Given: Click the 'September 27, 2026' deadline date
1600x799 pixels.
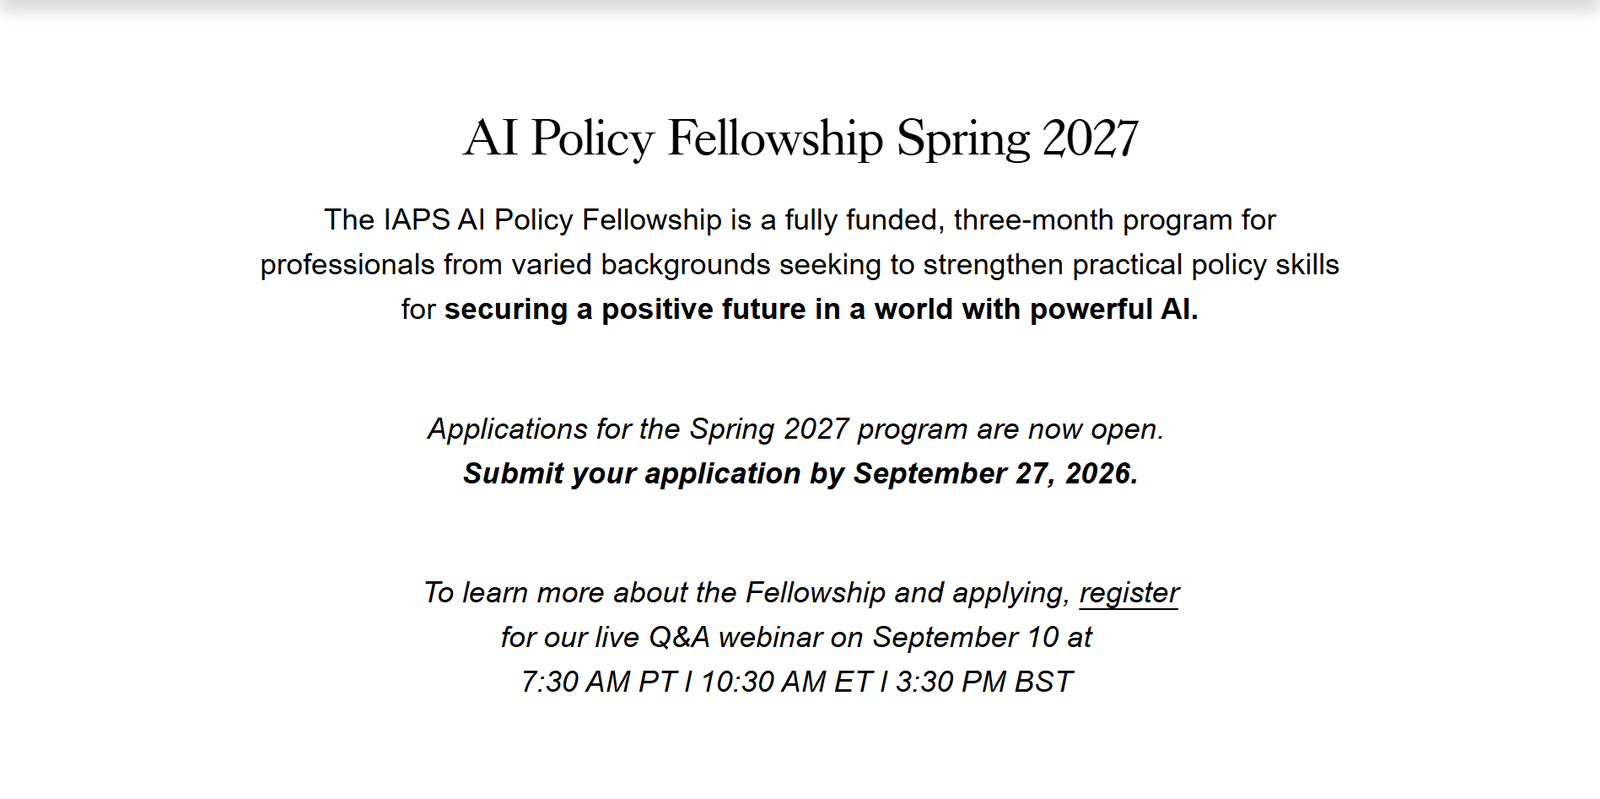Looking at the screenshot, I should click(996, 473).
